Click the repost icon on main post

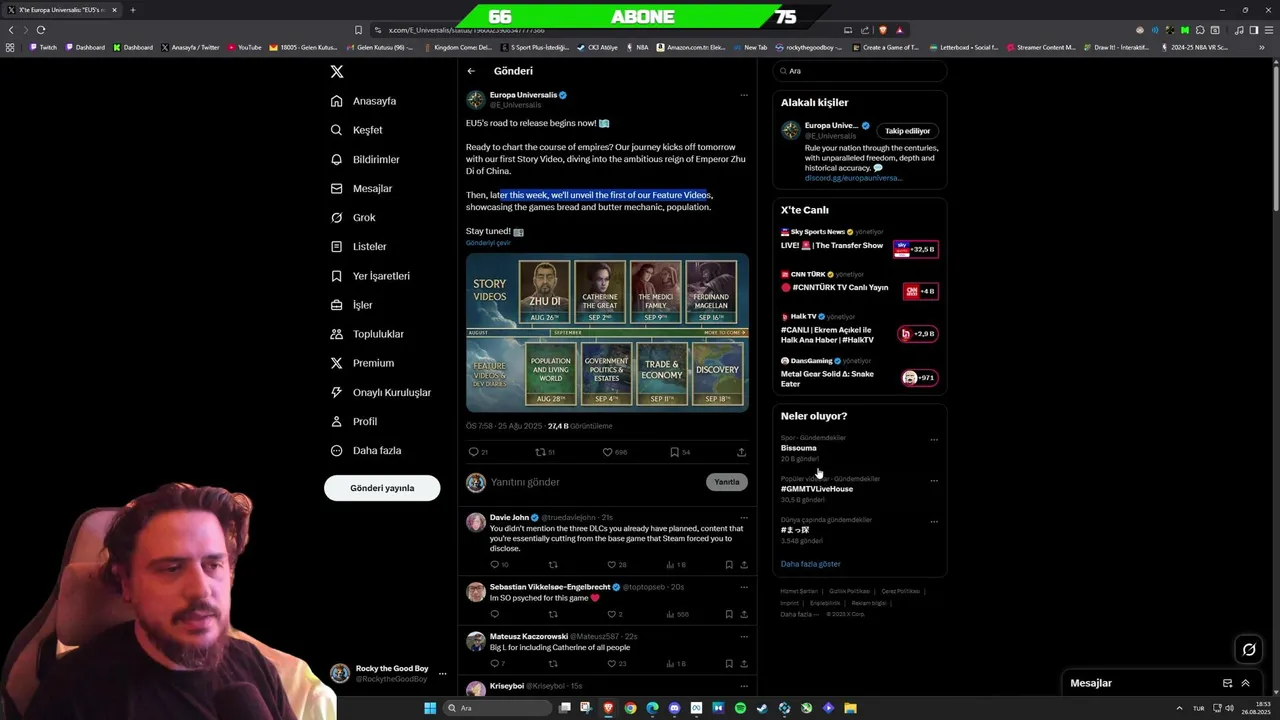pyautogui.click(x=541, y=452)
